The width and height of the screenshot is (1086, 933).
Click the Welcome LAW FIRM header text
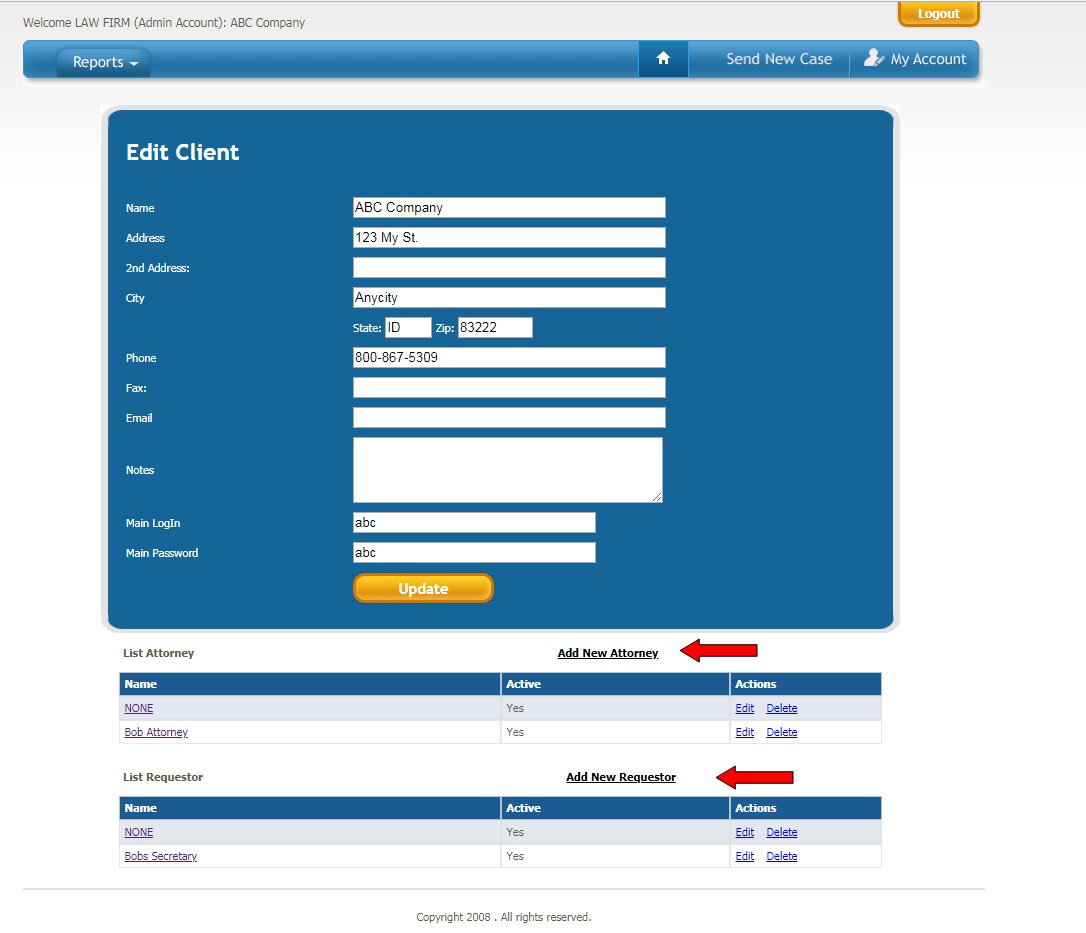tap(163, 23)
